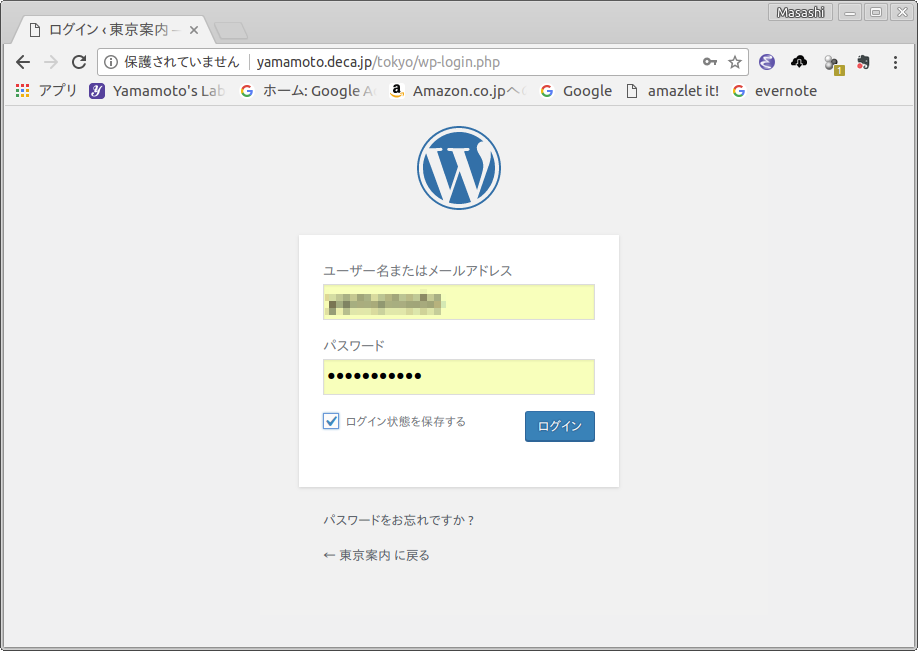Viewport: 918px width, 651px height.
Task: Toggle the ログイン状態を保存する checkbox
Action: click(331, 421)
